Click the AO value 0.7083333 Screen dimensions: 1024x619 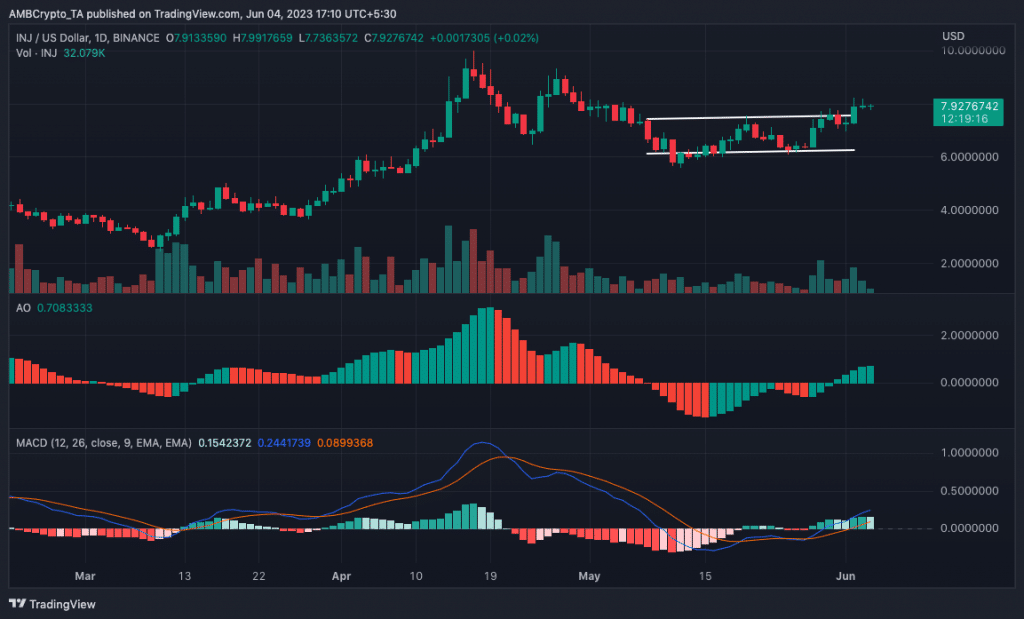65,308
